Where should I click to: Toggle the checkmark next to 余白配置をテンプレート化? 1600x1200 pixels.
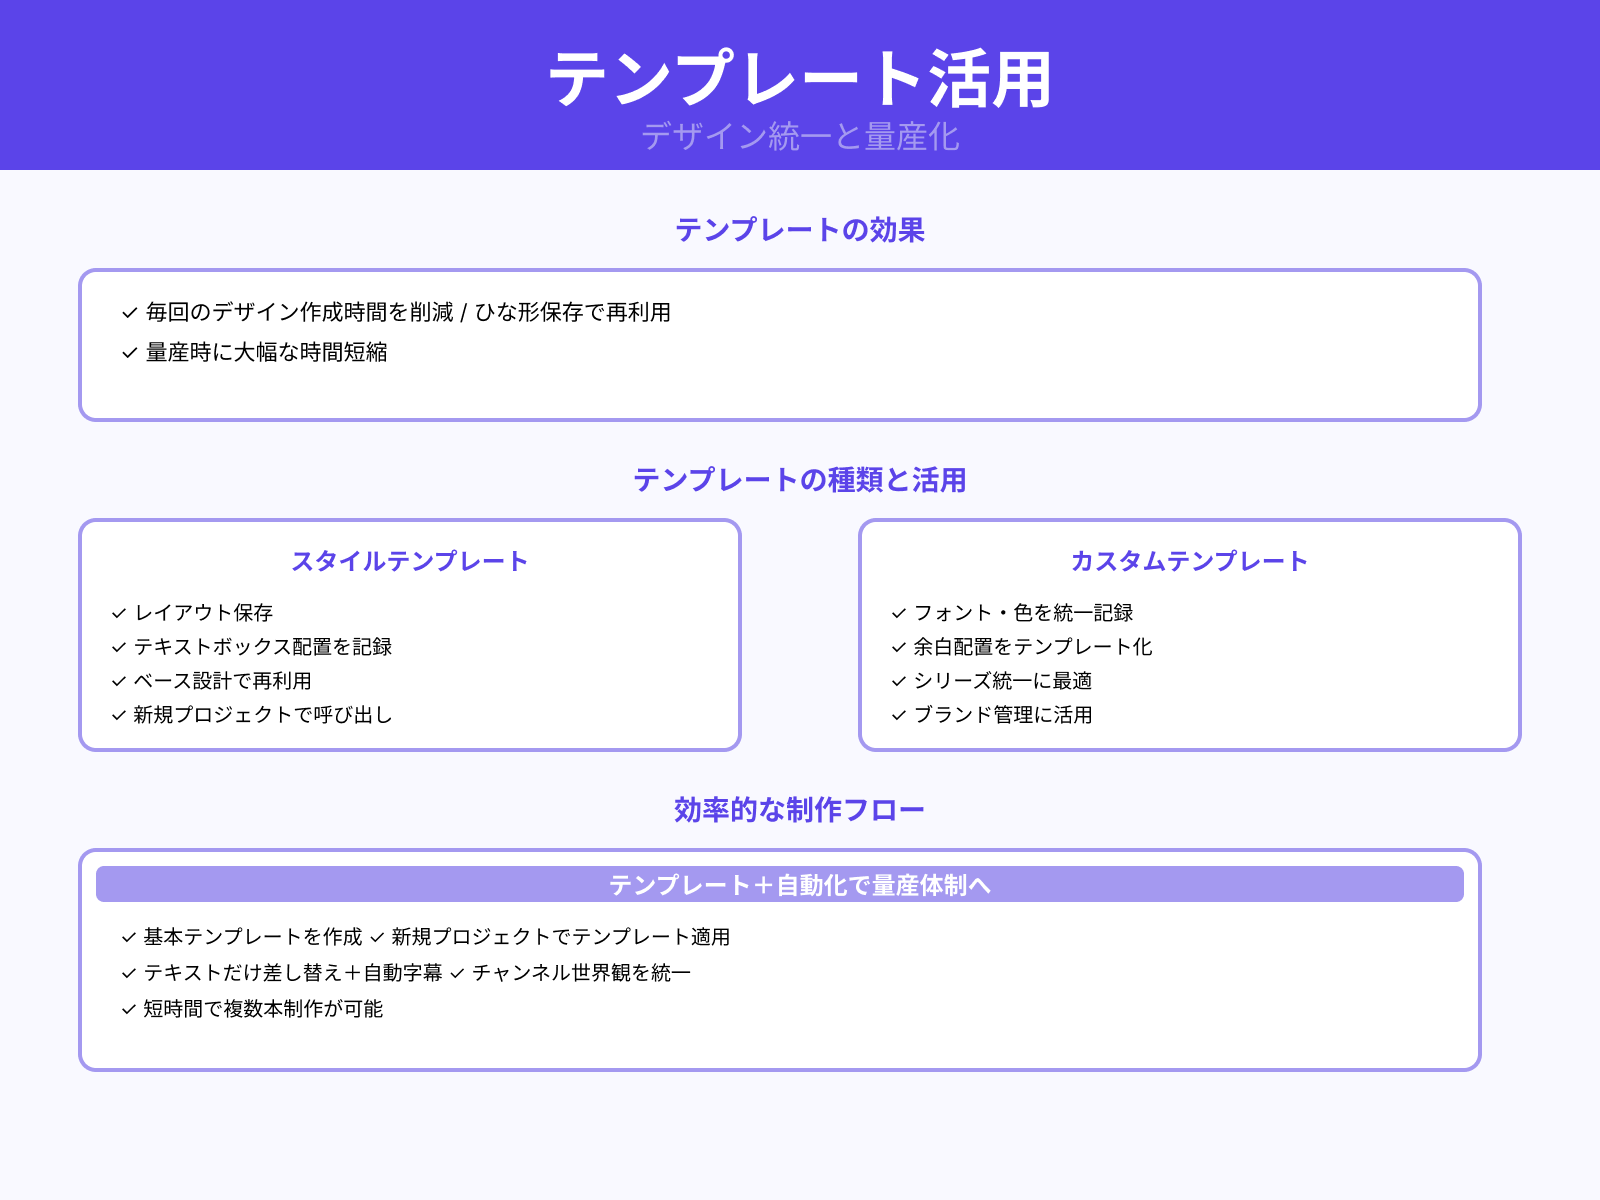[895, 647]
